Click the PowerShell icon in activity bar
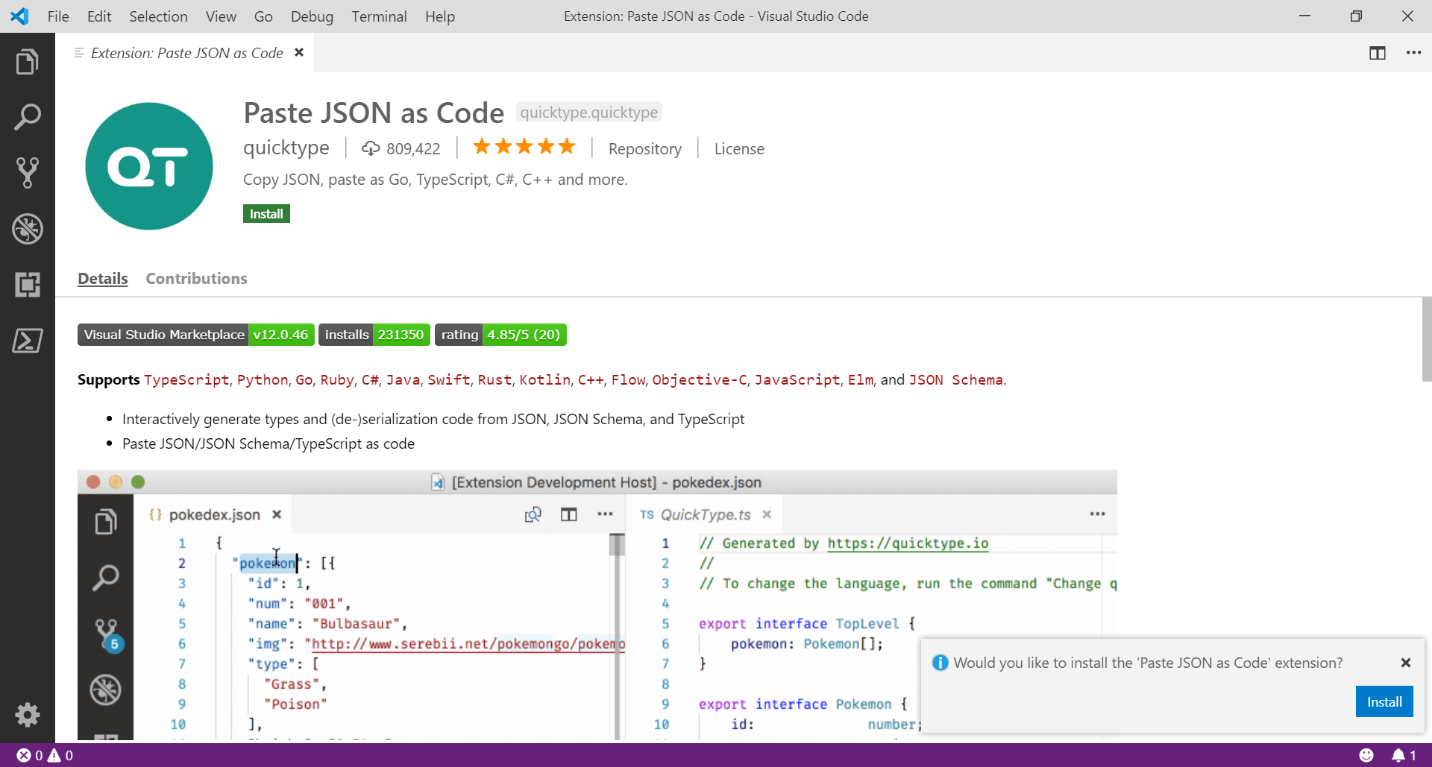Screen dimensions: 1432x767 (27, 341)
